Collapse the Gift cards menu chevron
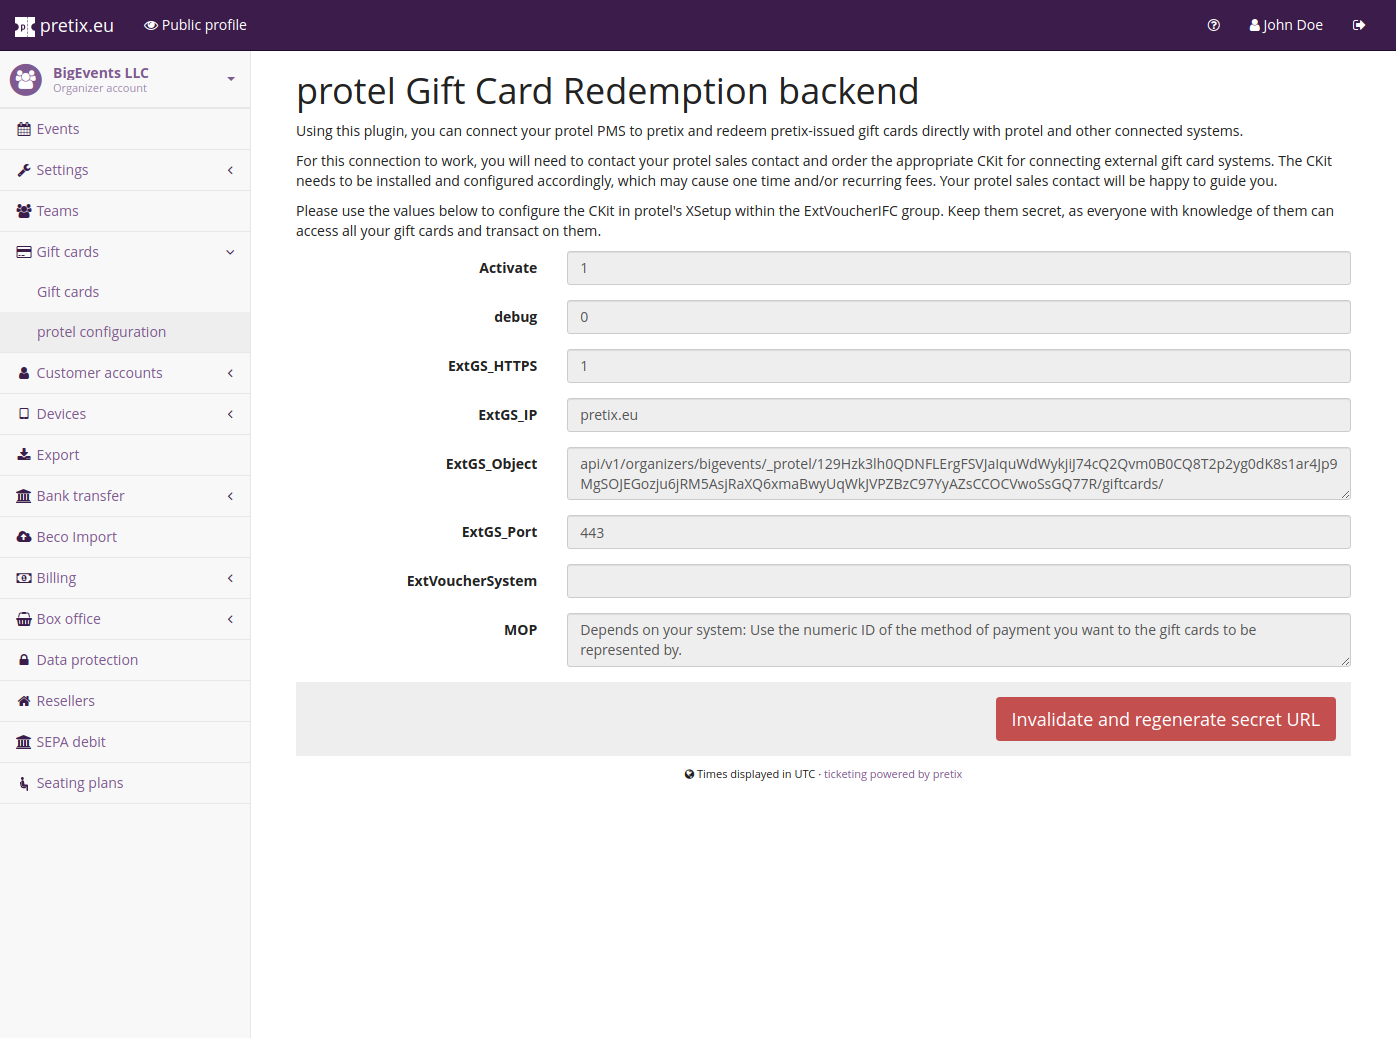 tap(230, 252)
